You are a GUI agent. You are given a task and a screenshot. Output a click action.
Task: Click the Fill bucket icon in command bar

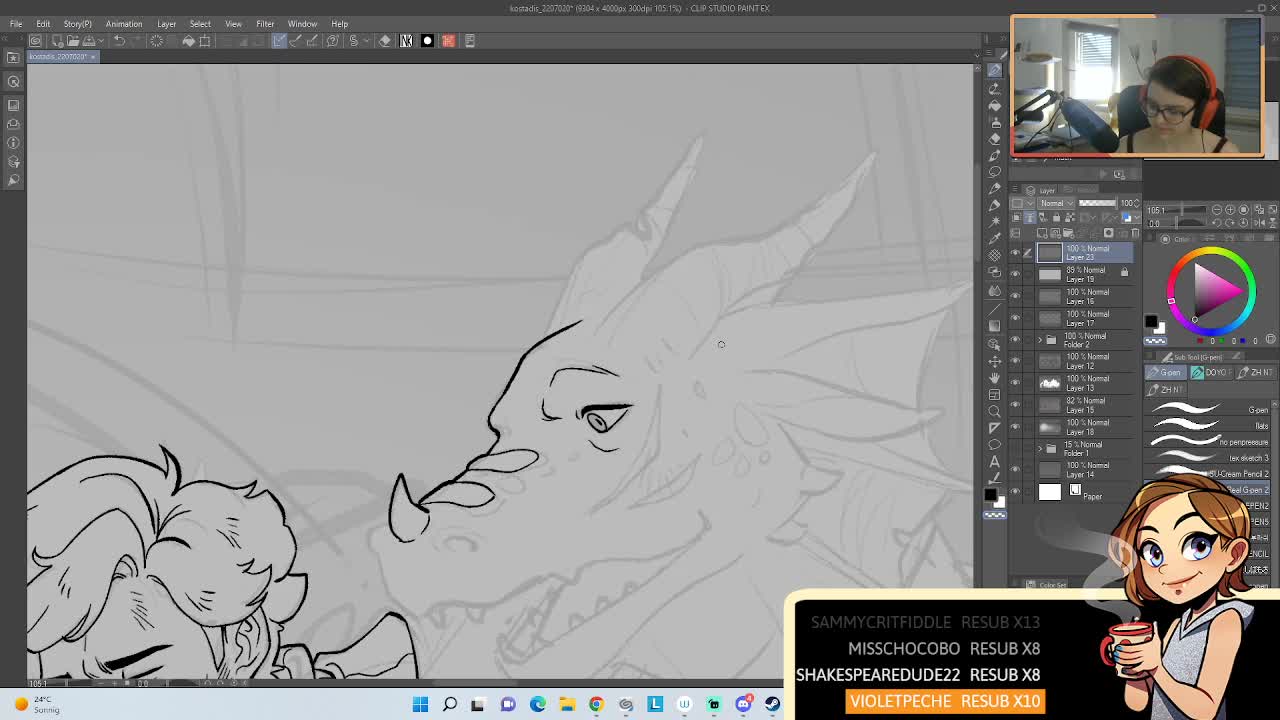click(x=188, y=41)
